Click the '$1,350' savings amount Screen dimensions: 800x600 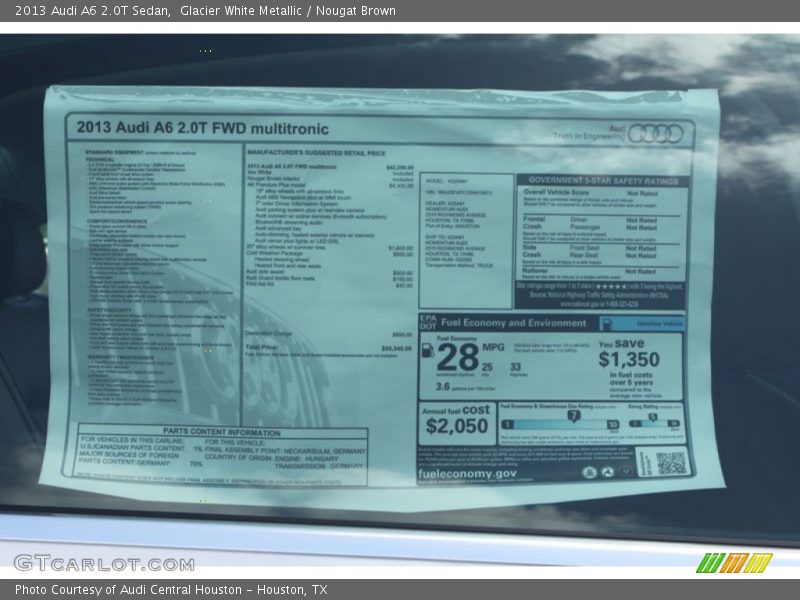[x=629, y=360]
